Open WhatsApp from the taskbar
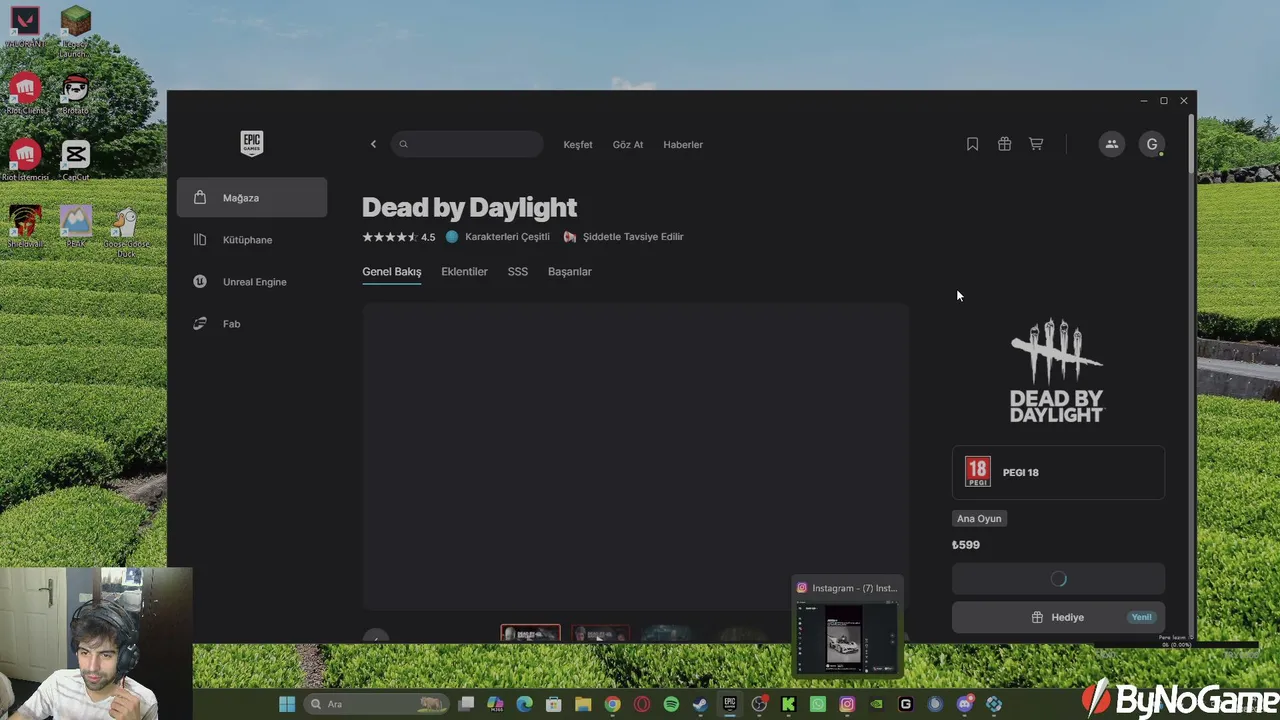The width and height of the screenshot is (1280, 720). [818, 704]
